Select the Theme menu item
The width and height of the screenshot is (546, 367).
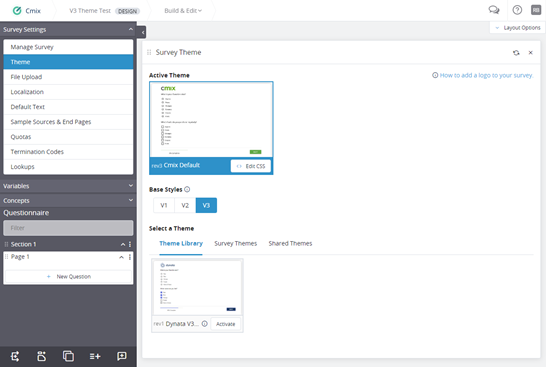[x=68, y=62]
